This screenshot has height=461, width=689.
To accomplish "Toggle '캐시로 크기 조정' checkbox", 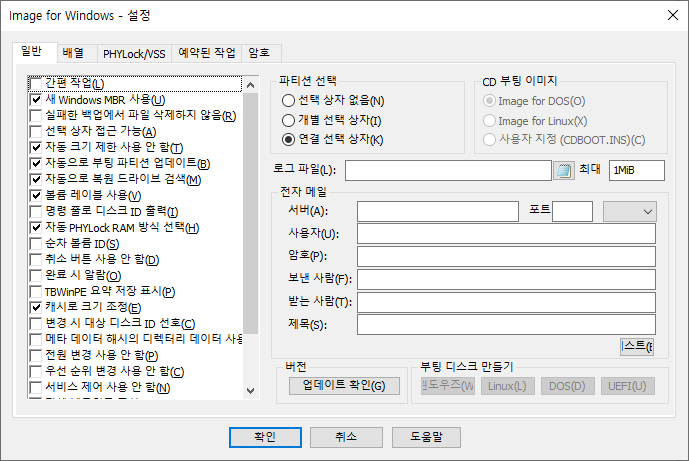I will [x=37, y=307].
